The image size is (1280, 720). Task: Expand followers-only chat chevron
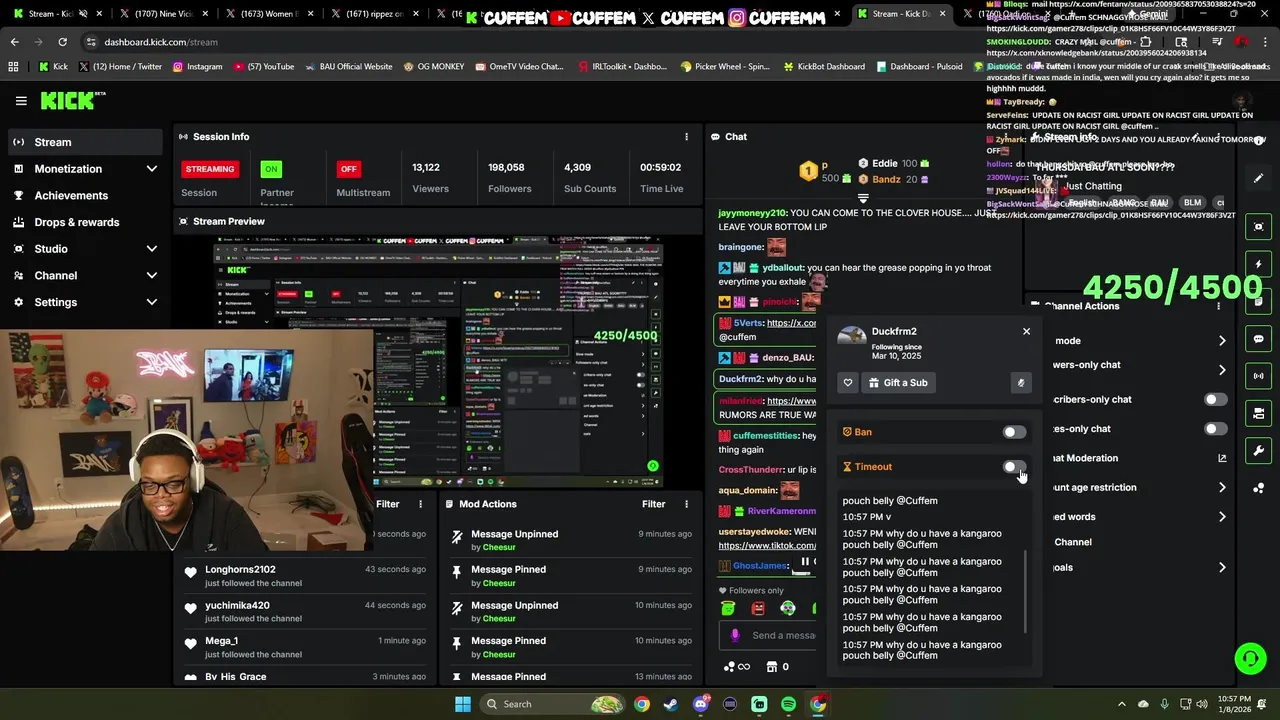pos(1222,370)
